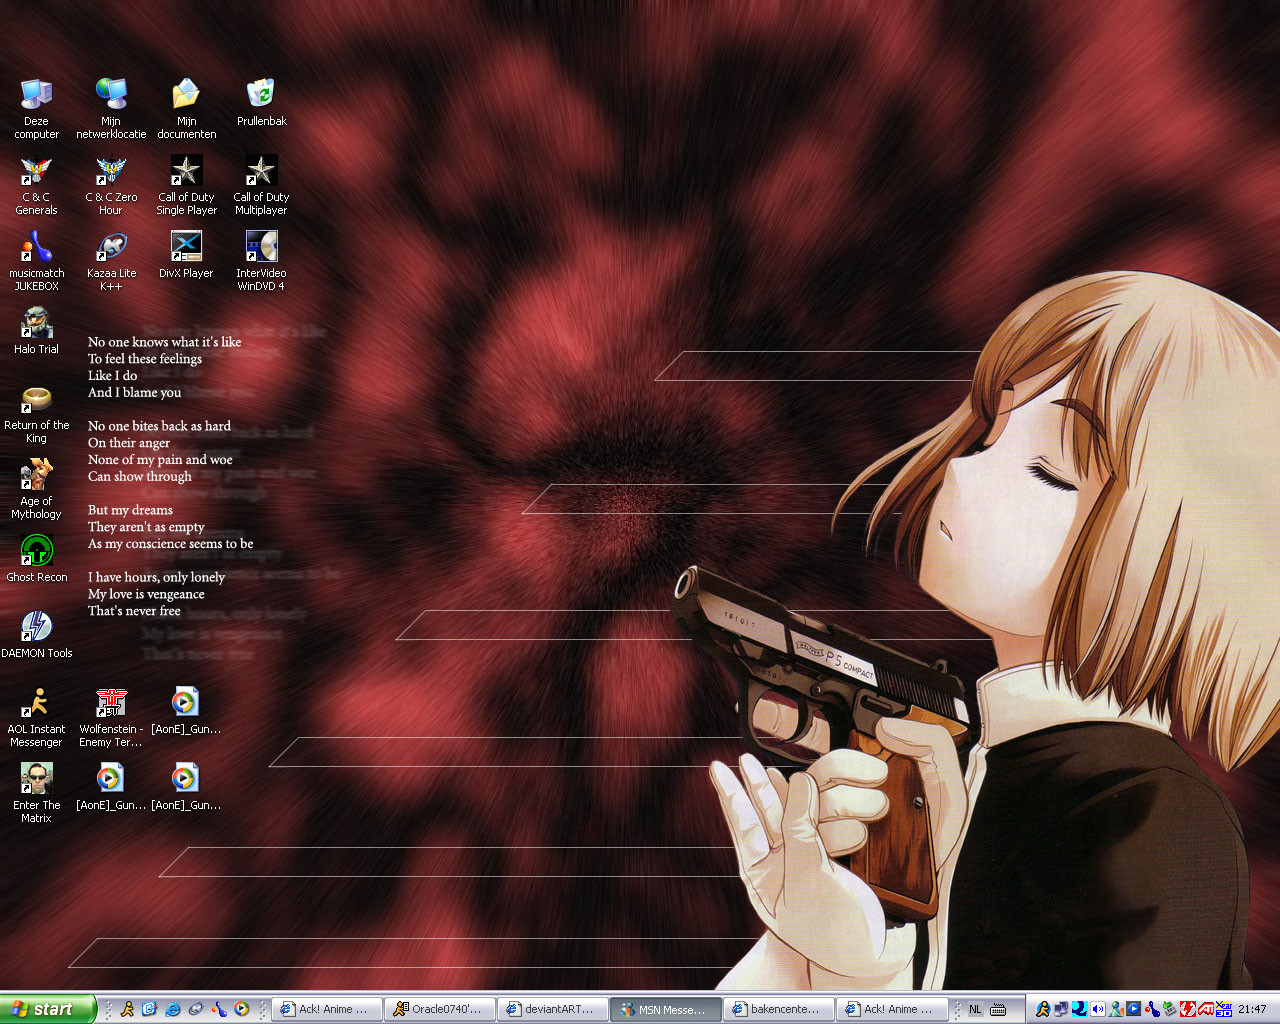Click the 21:47 system clock
Image resolution: width=1280 pixels, height=1024 pixels.
tap(1252, 1009)
